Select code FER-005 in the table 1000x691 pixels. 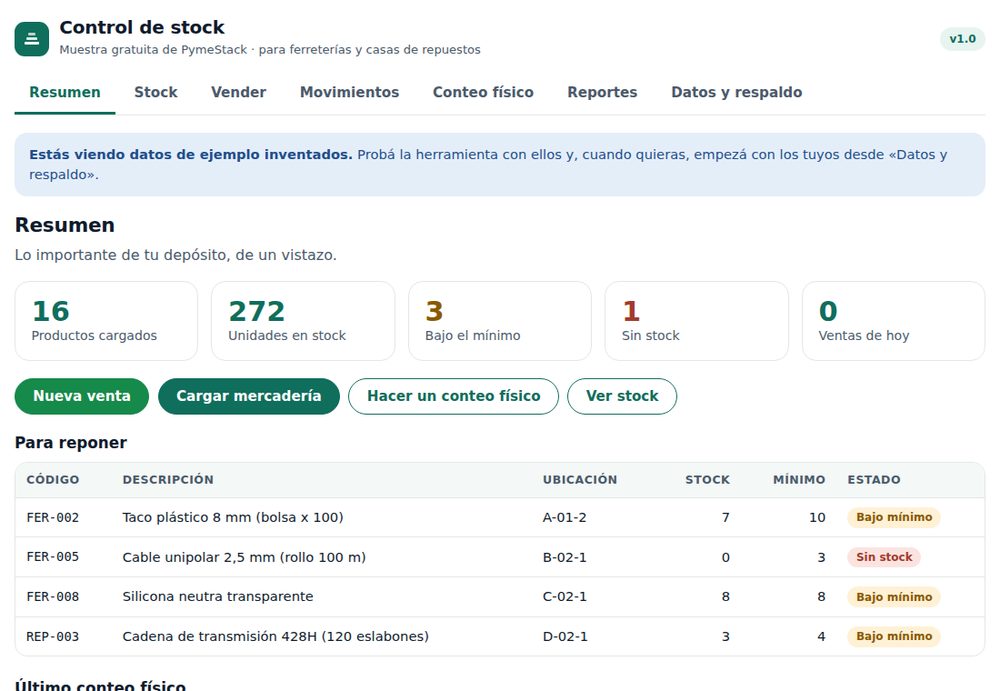pos(53,557)
